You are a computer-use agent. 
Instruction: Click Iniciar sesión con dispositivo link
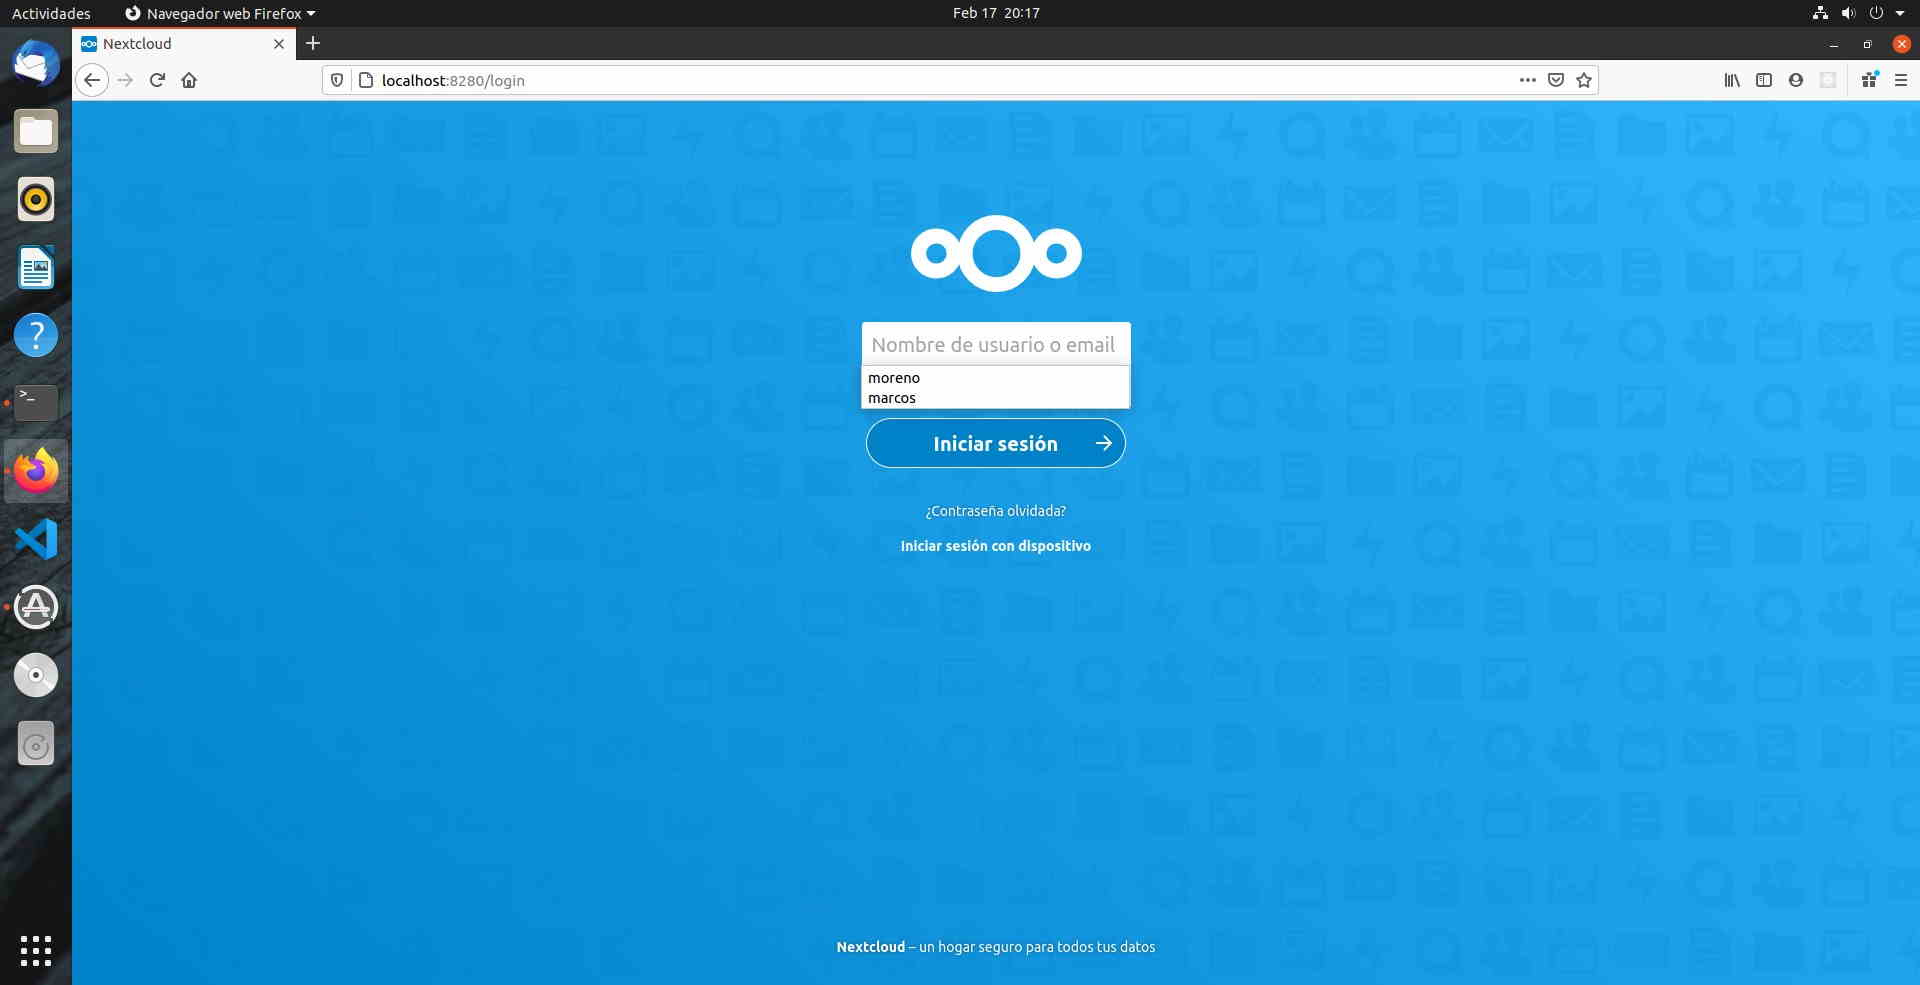pyautogui.click(x=996, y=546)
